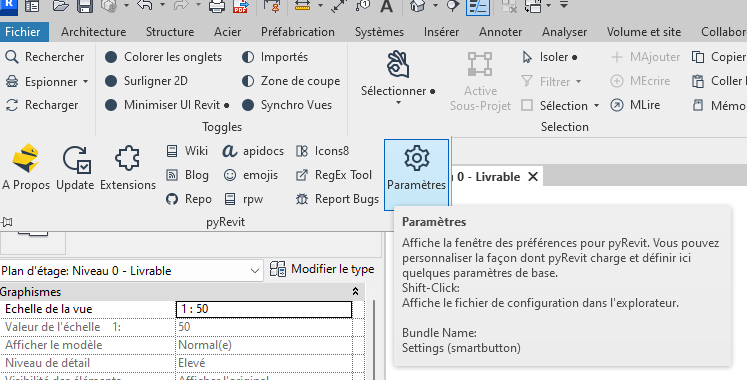Click the Afficher le modèle value Normal(e)
The height and width of the screenshot is (380, 747).
point(264,345)
